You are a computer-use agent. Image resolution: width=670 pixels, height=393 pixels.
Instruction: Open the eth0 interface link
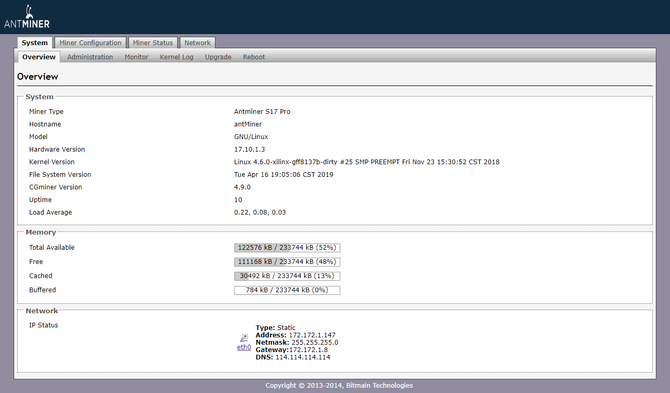point(244,347)
